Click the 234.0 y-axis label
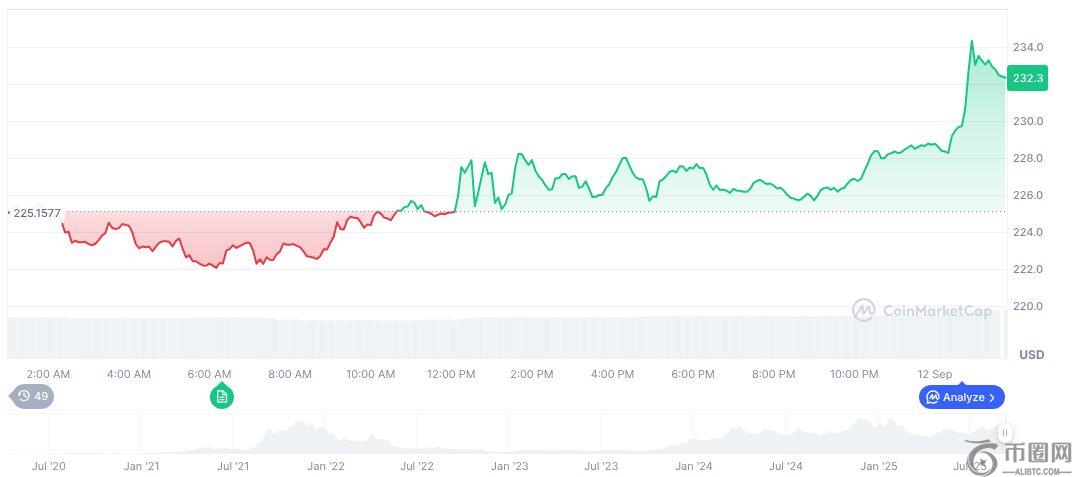 pyautogui.click(x=1028, y=47)
